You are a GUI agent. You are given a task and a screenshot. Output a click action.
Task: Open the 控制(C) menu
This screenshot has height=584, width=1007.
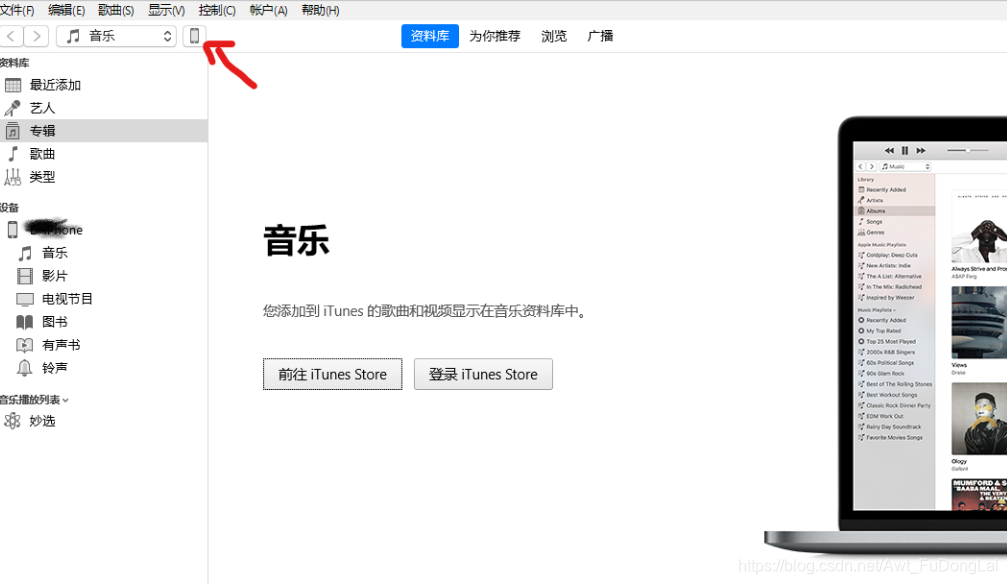pos(217,10)
